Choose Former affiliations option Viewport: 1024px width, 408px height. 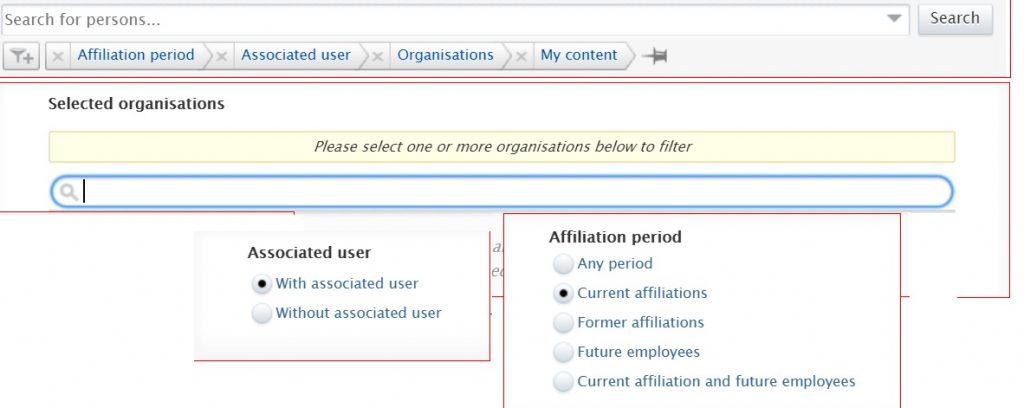pos(564,323)
